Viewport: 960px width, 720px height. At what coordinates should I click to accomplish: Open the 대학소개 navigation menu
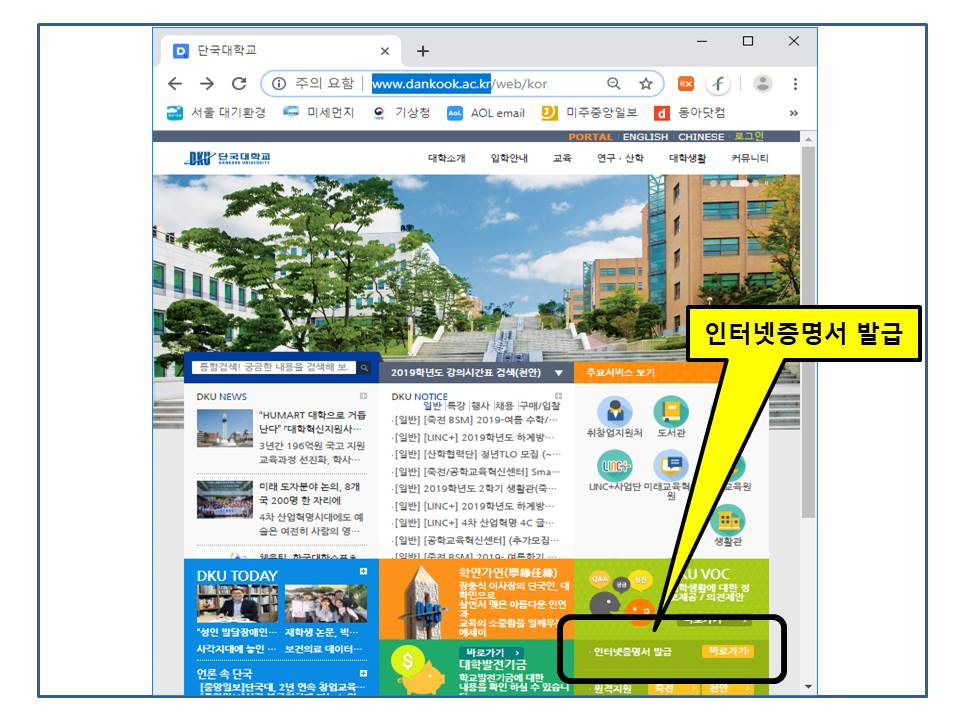447,159
